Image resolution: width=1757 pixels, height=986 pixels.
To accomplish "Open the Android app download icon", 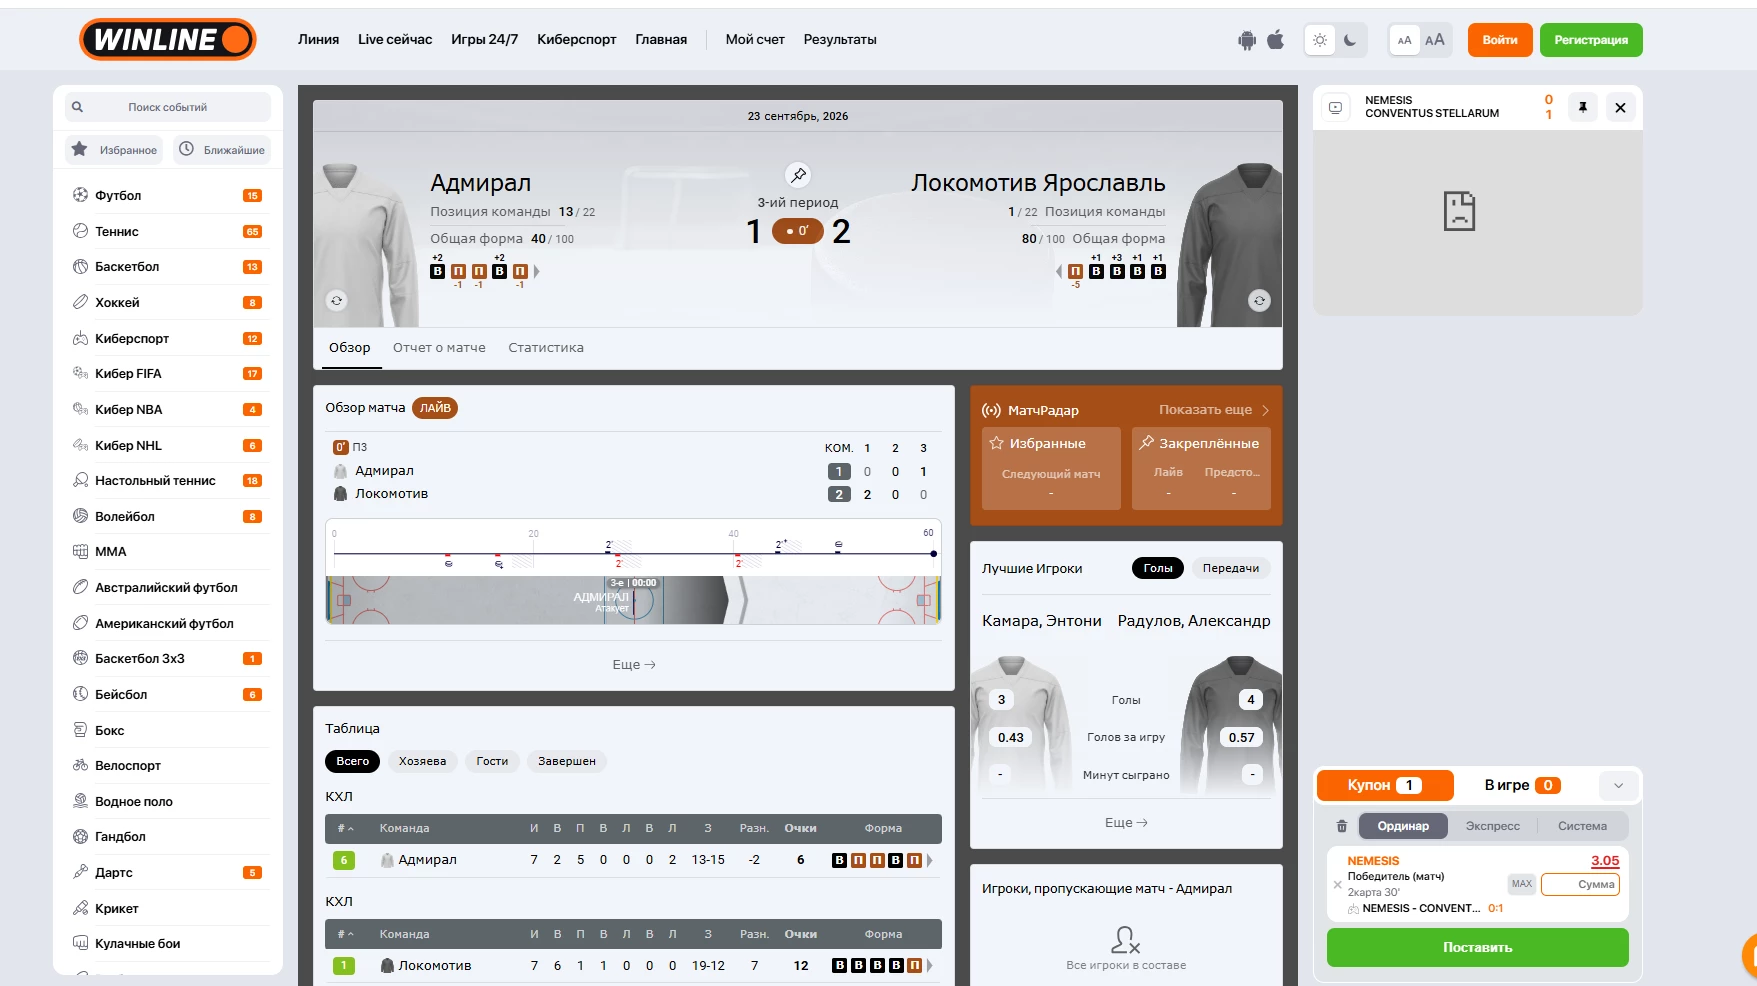I will coord(1247,40).
